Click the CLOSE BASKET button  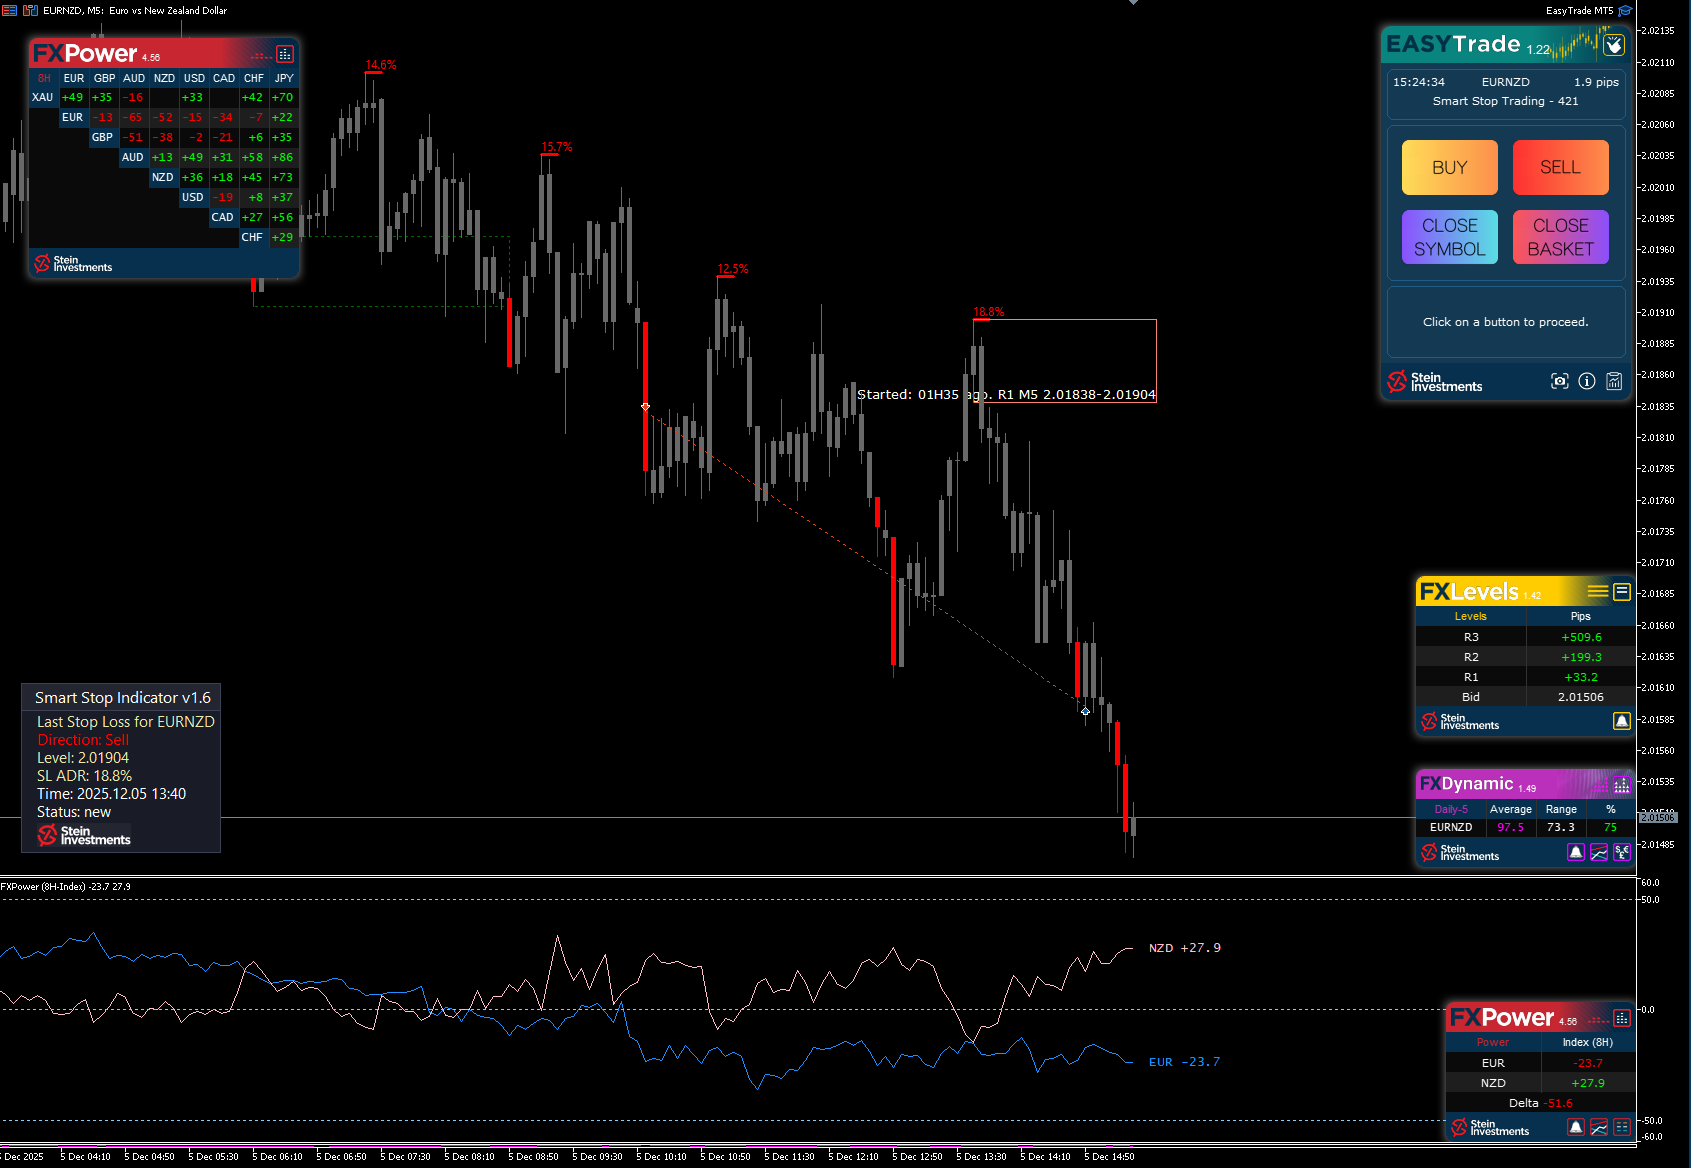pyautogui.click(x=1561, y=237)
